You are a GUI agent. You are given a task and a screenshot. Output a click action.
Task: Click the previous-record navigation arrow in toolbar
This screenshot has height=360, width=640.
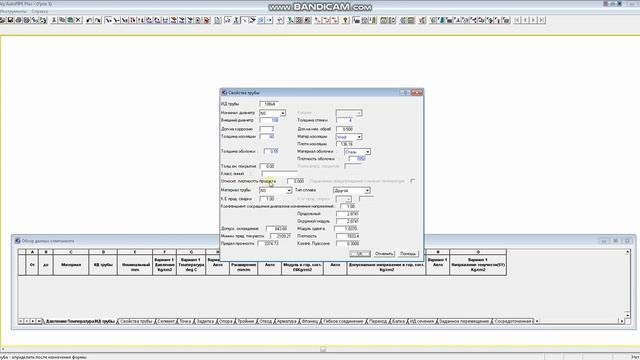525,20
